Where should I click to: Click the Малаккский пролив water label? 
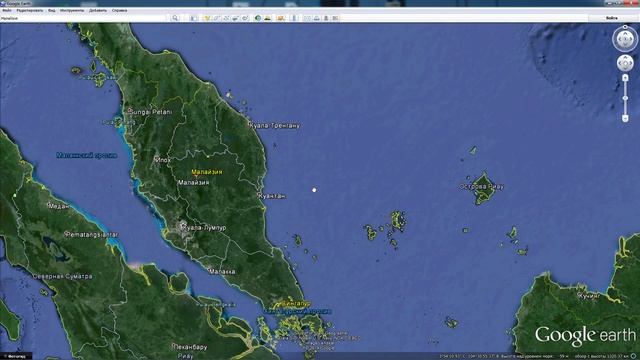[87, 155]
